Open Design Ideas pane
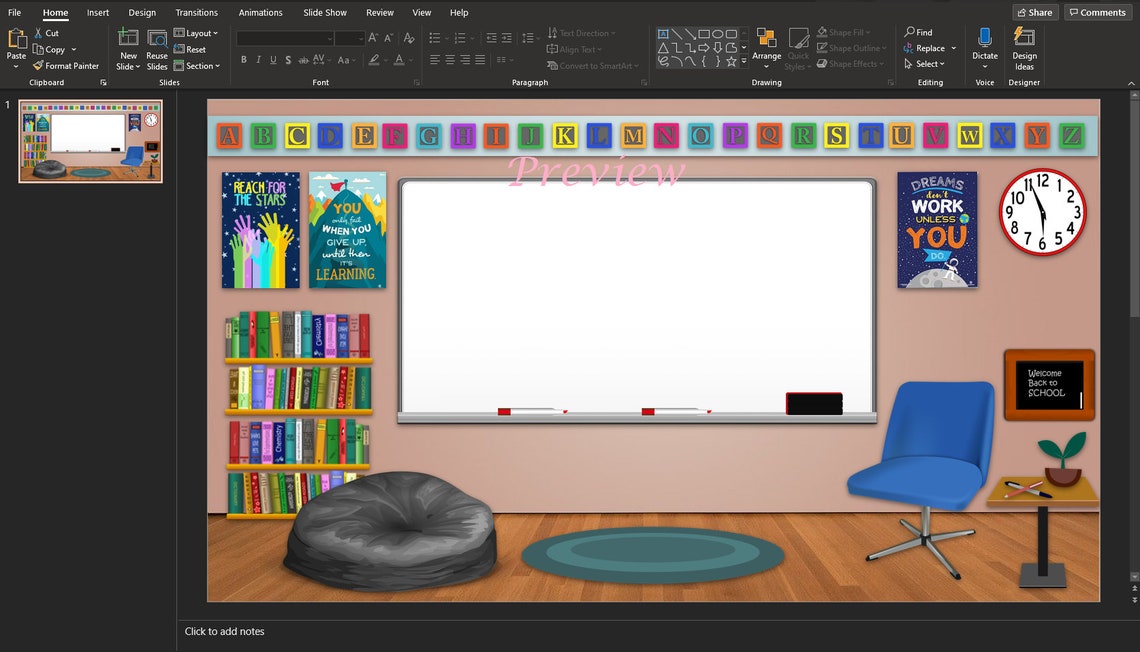The image size is (1140, 652). click(x=1024, y=48)
